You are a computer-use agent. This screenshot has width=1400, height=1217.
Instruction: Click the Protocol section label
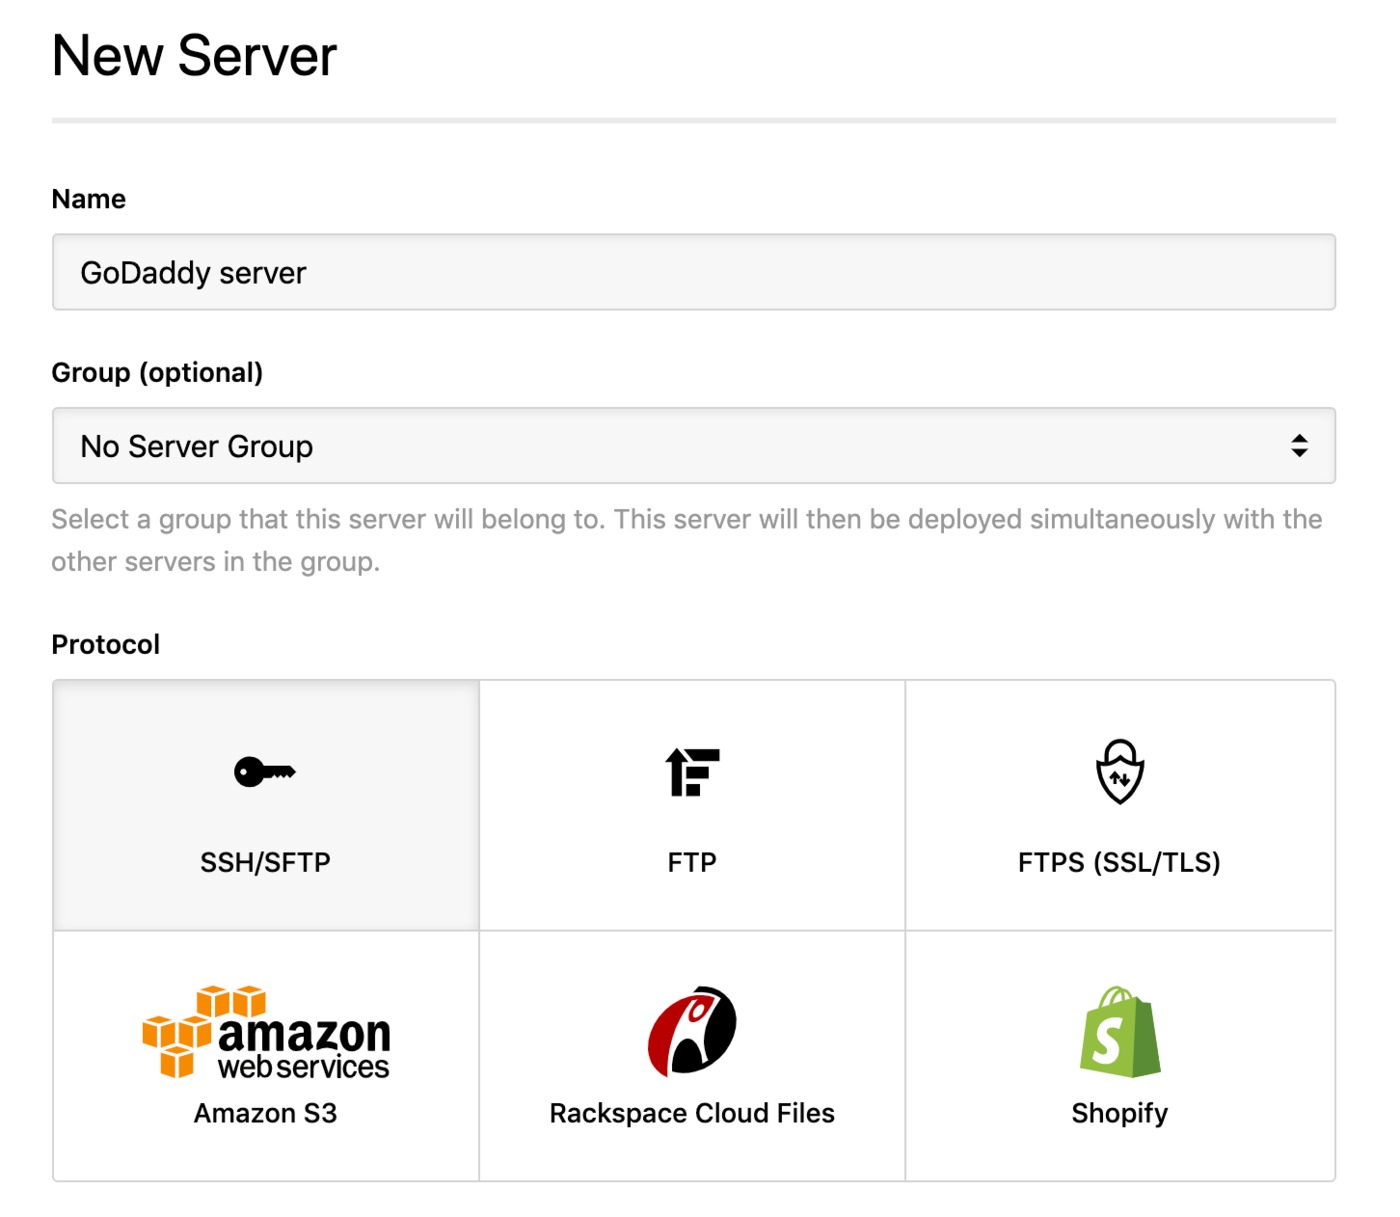pyautogui.click(x=106, y=644)
